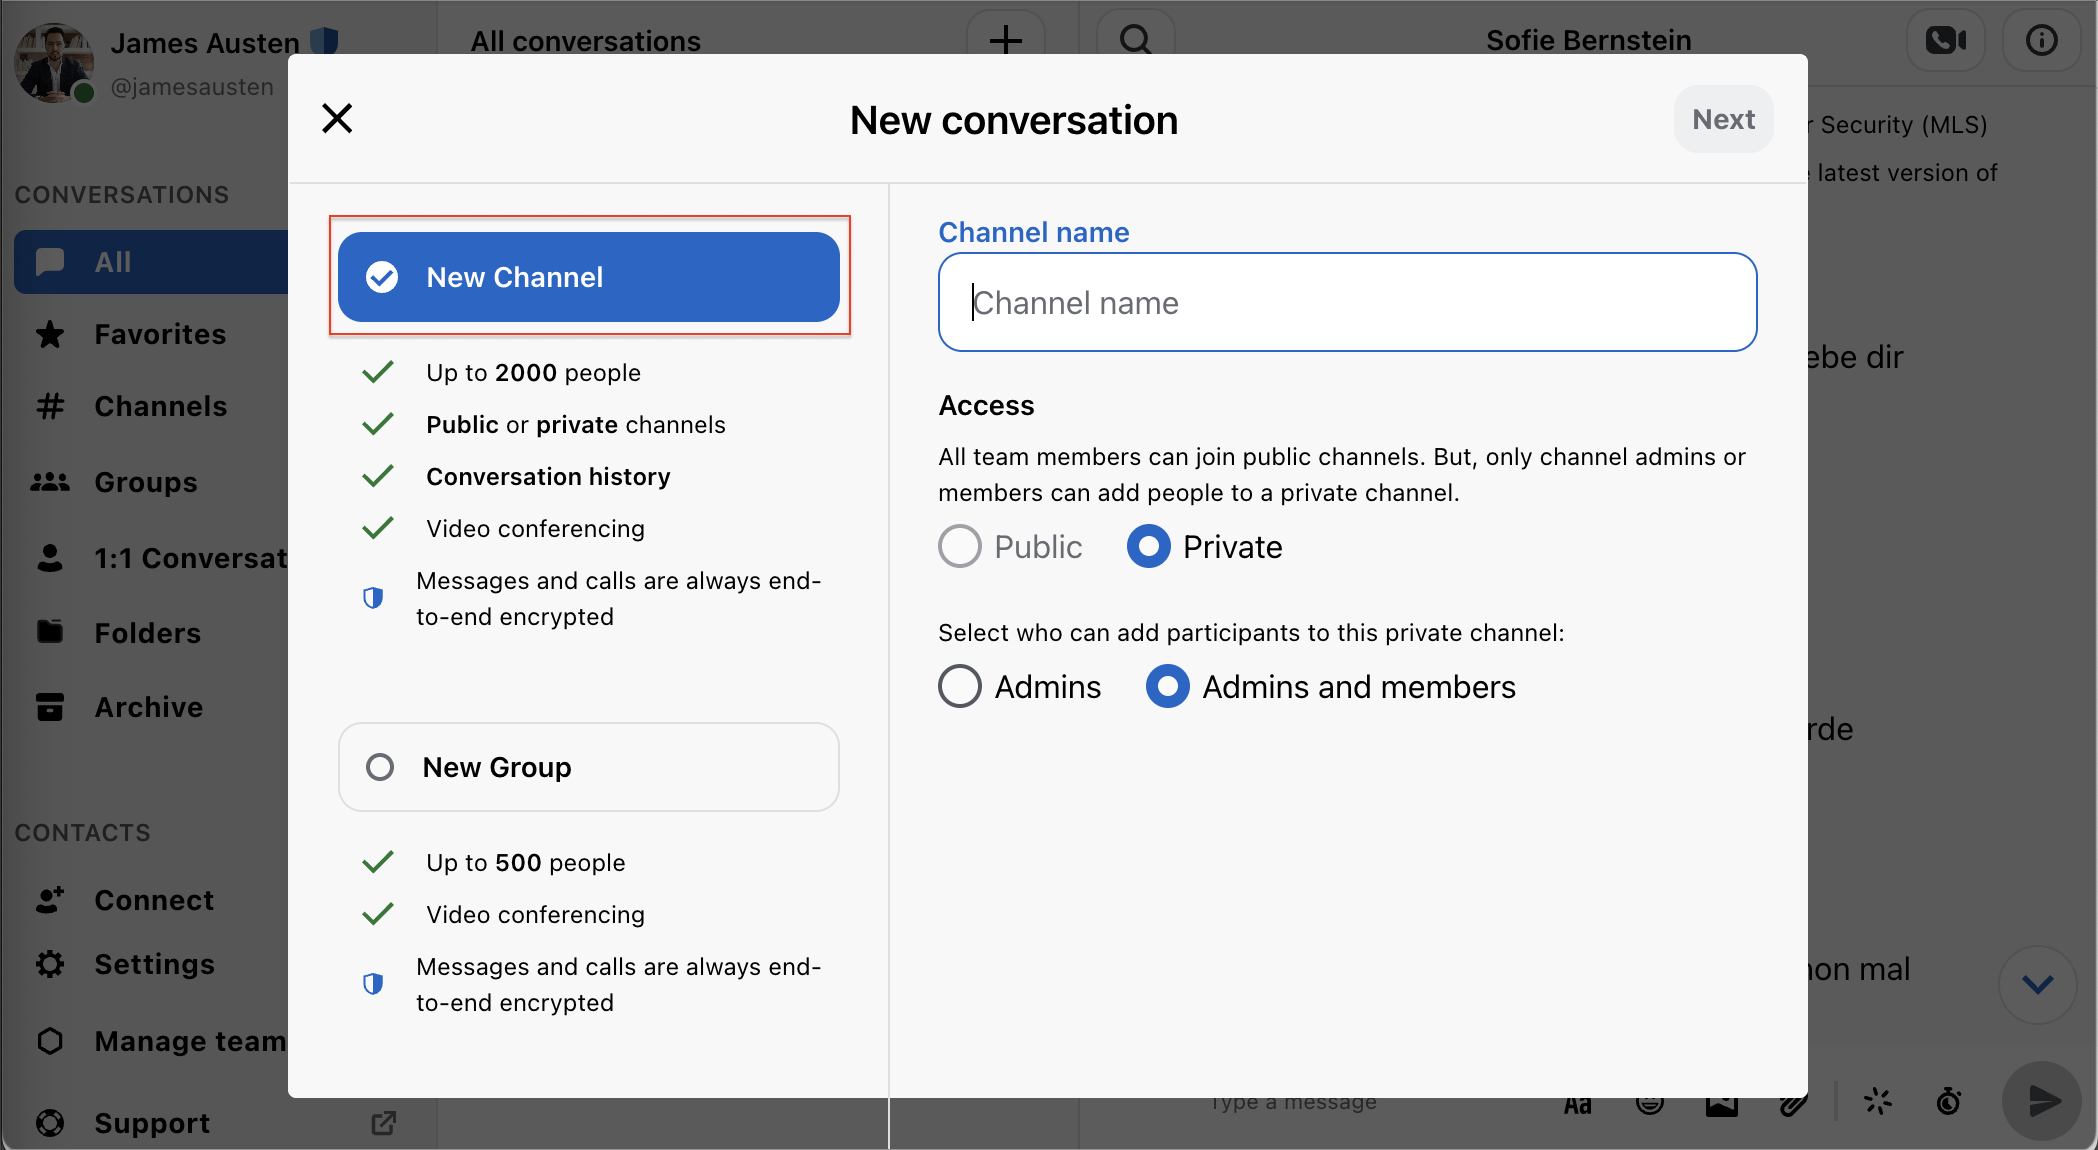Click the Connect add-person icon

(50, 900)
